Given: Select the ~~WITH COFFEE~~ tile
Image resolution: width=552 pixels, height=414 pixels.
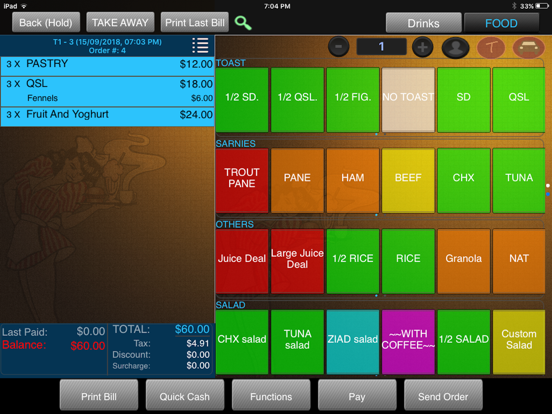Looking at the screenshot, I should tap(408, 342).
